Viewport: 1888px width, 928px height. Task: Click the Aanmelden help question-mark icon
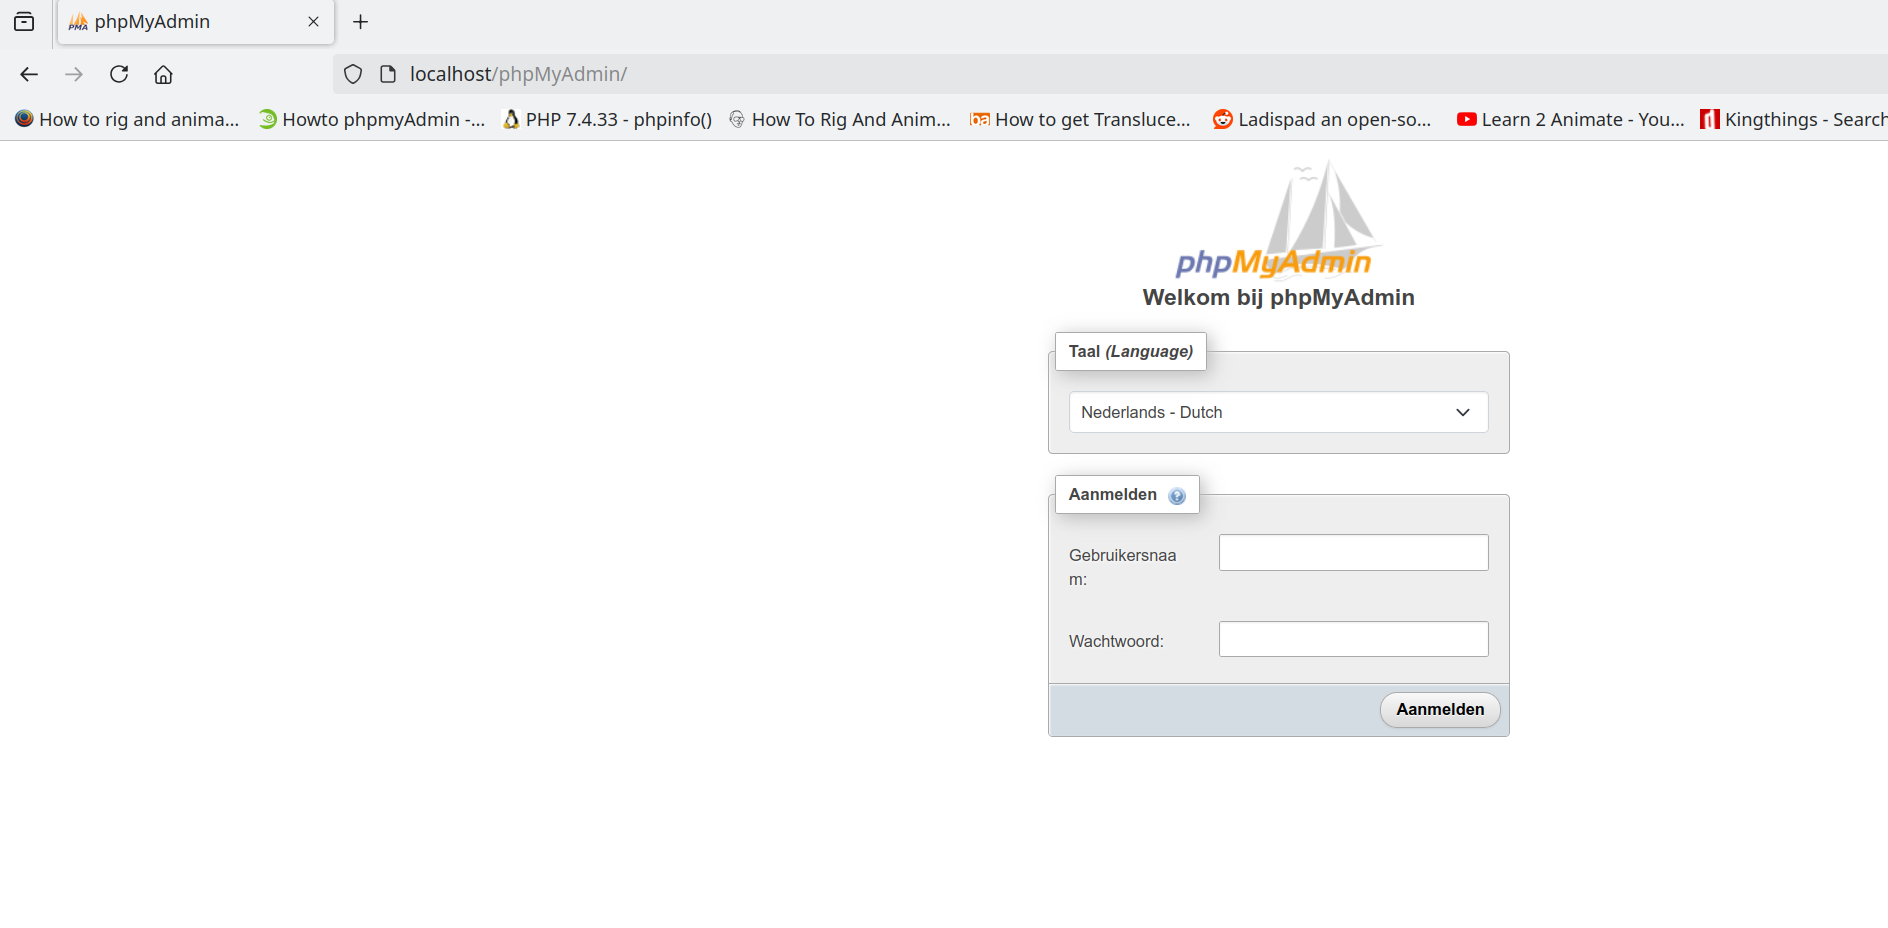point(1177,496)
